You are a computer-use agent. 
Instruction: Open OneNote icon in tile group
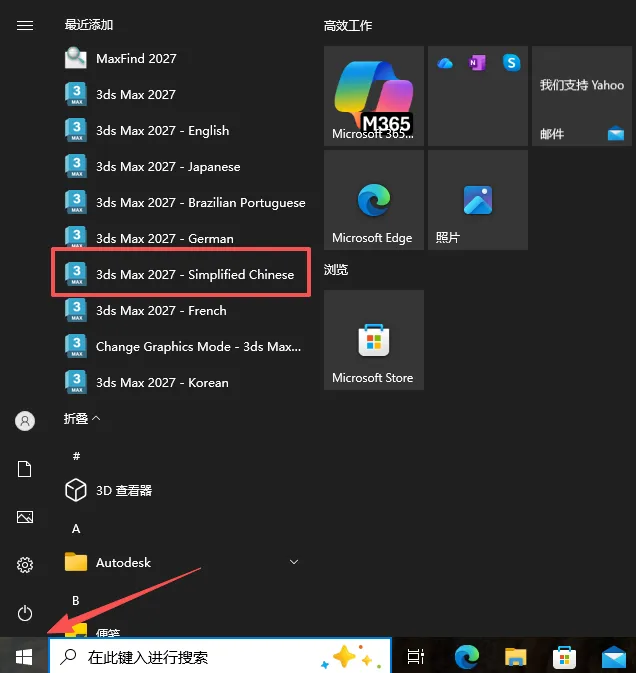point(477,63)
